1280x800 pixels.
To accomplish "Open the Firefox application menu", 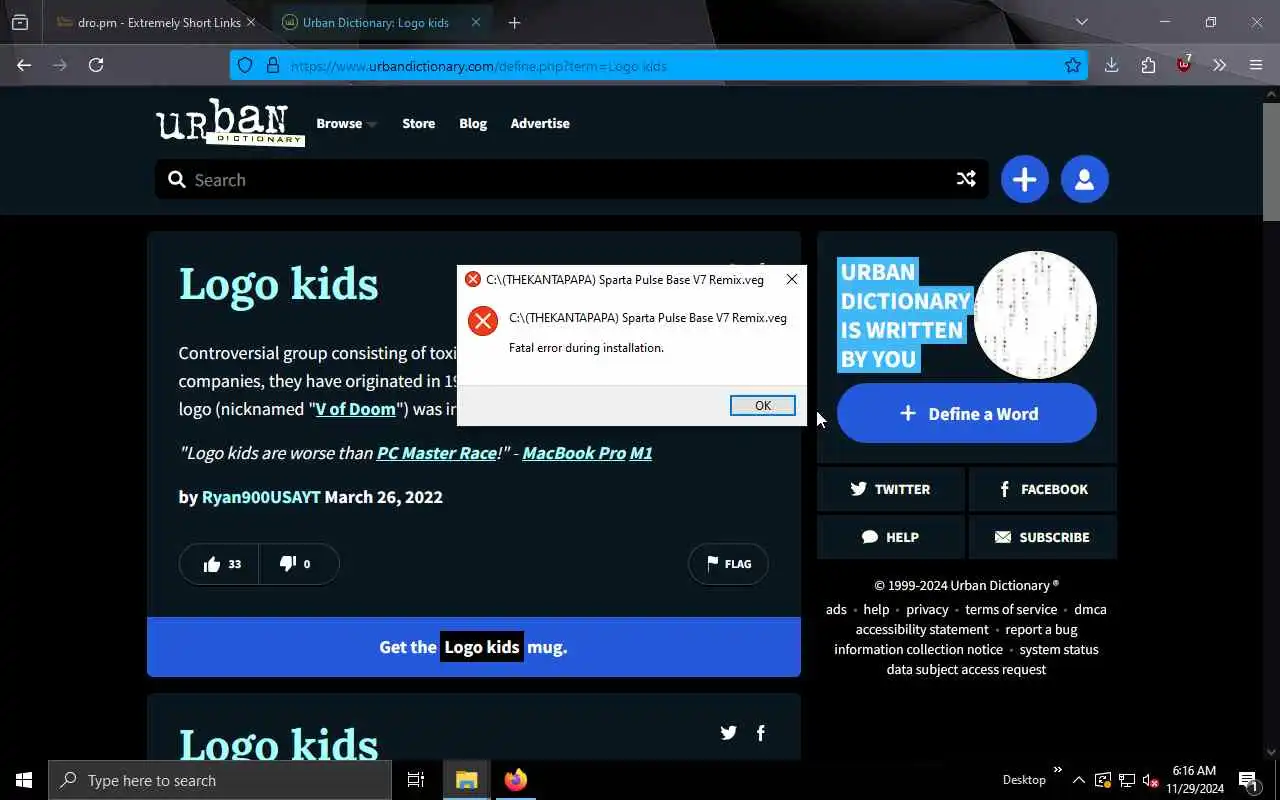I will (x=1256, y=65).
